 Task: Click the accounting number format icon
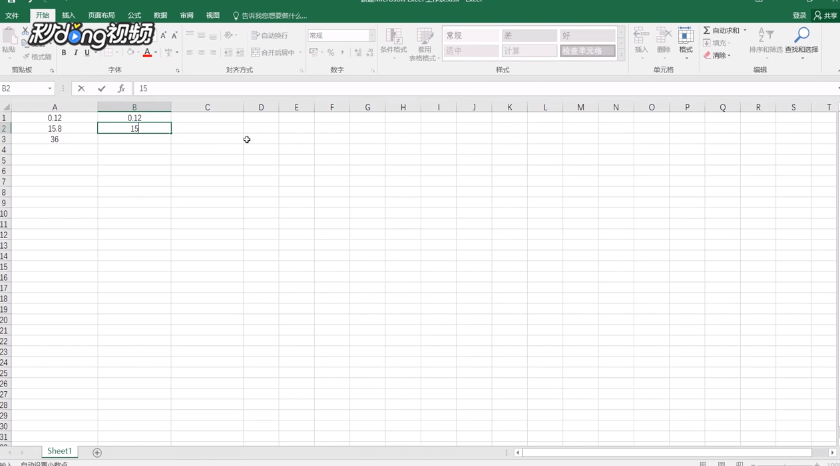[x=314, y=52]
